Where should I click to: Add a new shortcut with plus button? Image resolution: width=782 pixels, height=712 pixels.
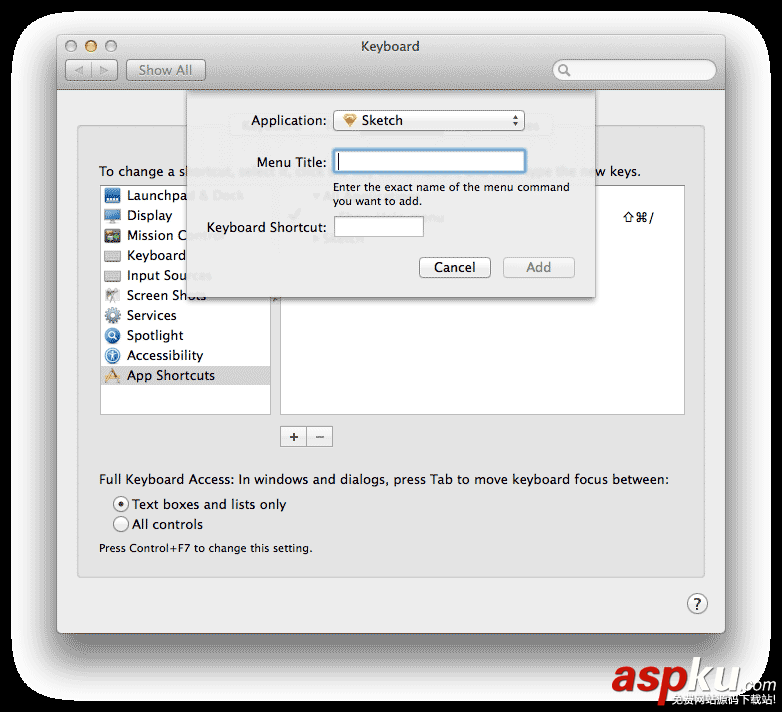pyautogui.click(x=294, y=437)
